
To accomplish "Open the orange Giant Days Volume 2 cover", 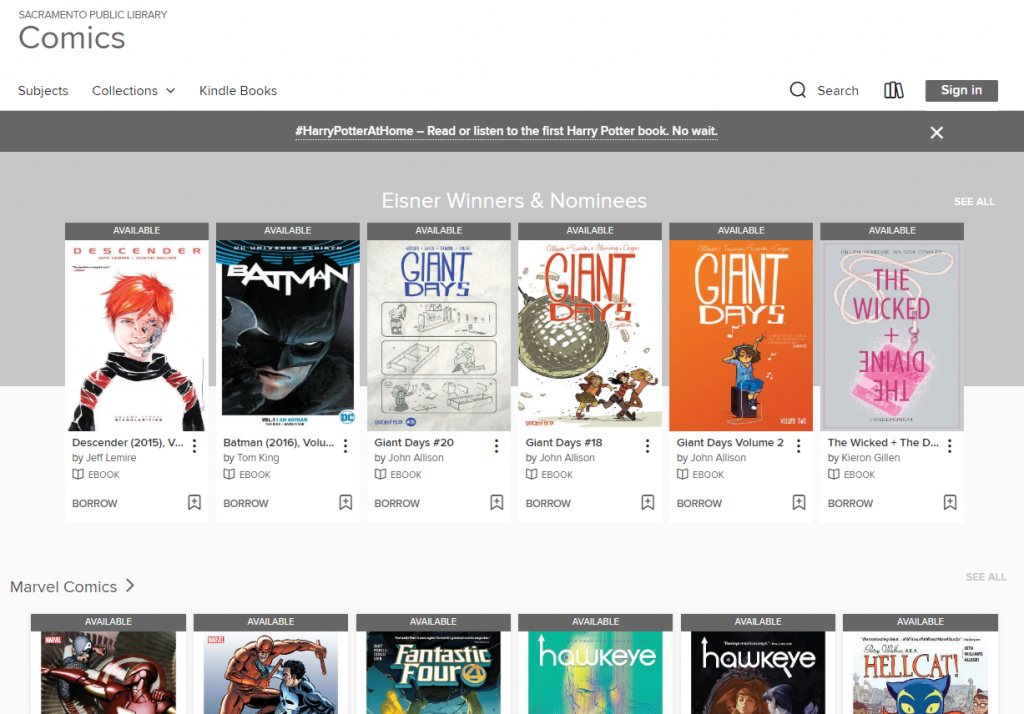I will 741,335.
